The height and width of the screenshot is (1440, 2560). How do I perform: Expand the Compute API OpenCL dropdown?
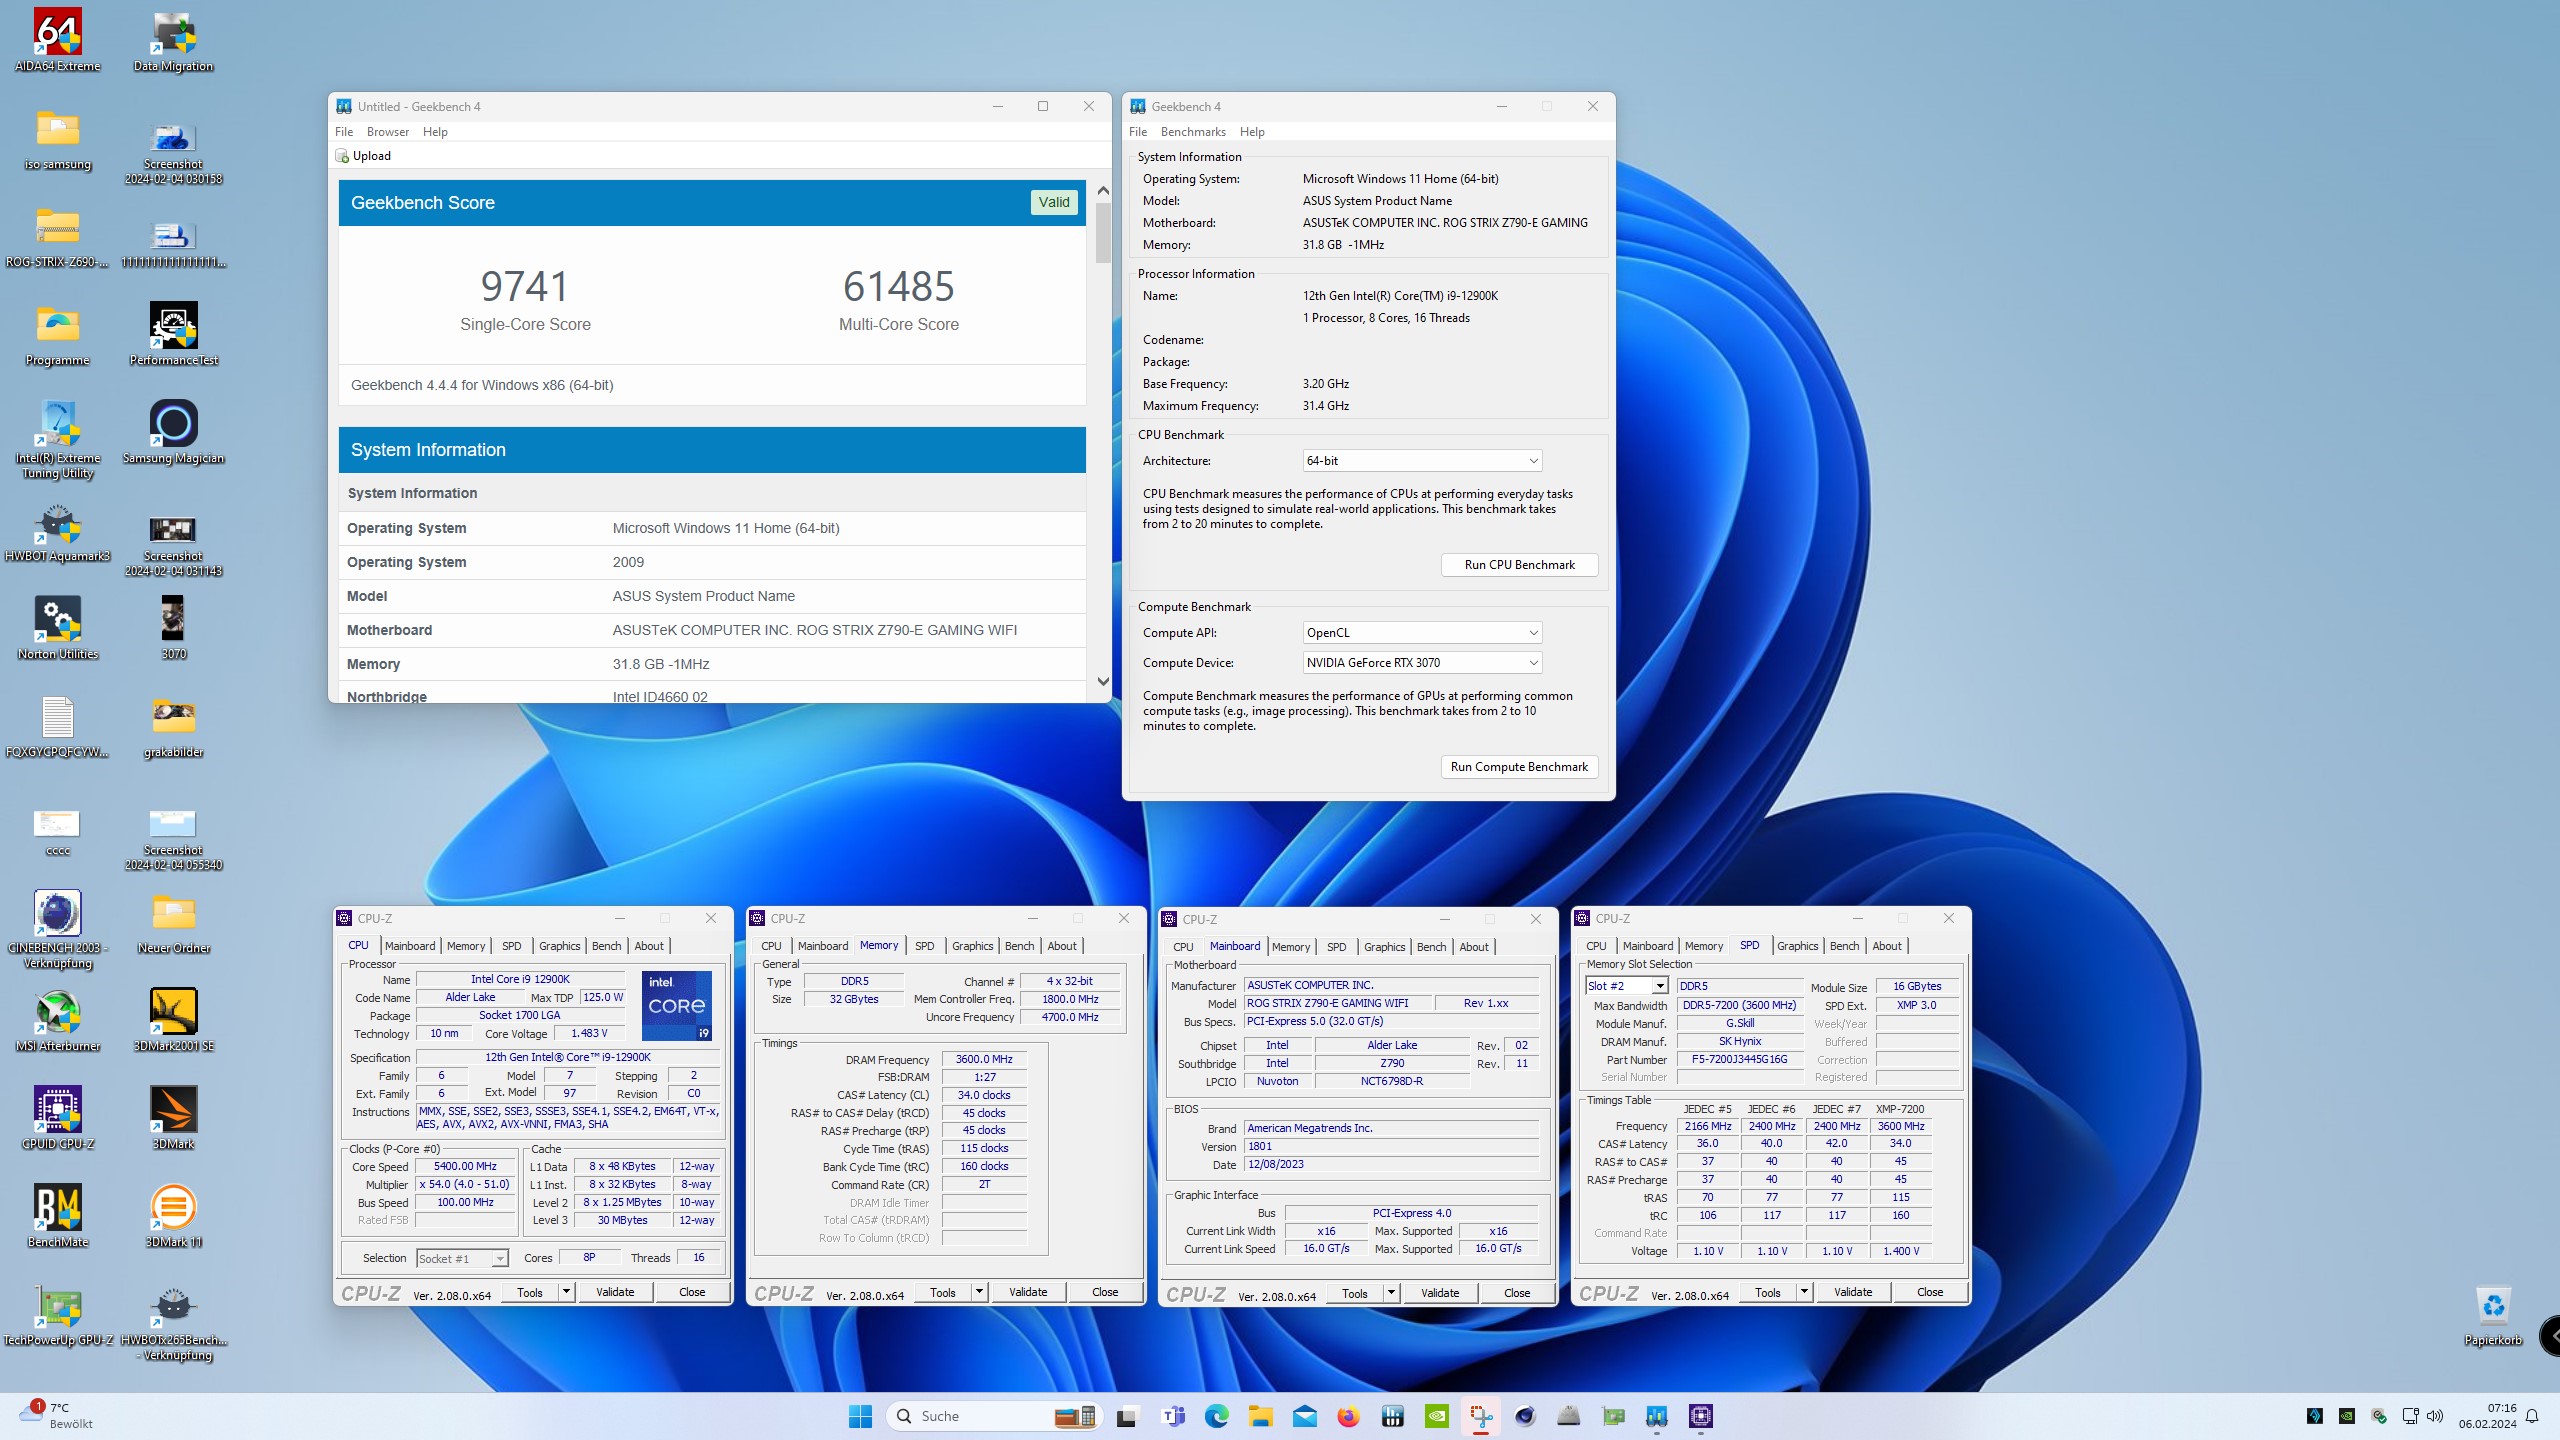[x=1422, y=633]
